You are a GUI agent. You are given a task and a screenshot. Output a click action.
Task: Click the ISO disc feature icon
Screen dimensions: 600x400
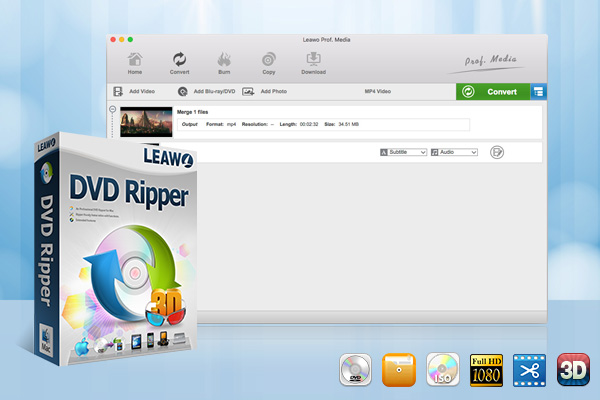point(443,369)
